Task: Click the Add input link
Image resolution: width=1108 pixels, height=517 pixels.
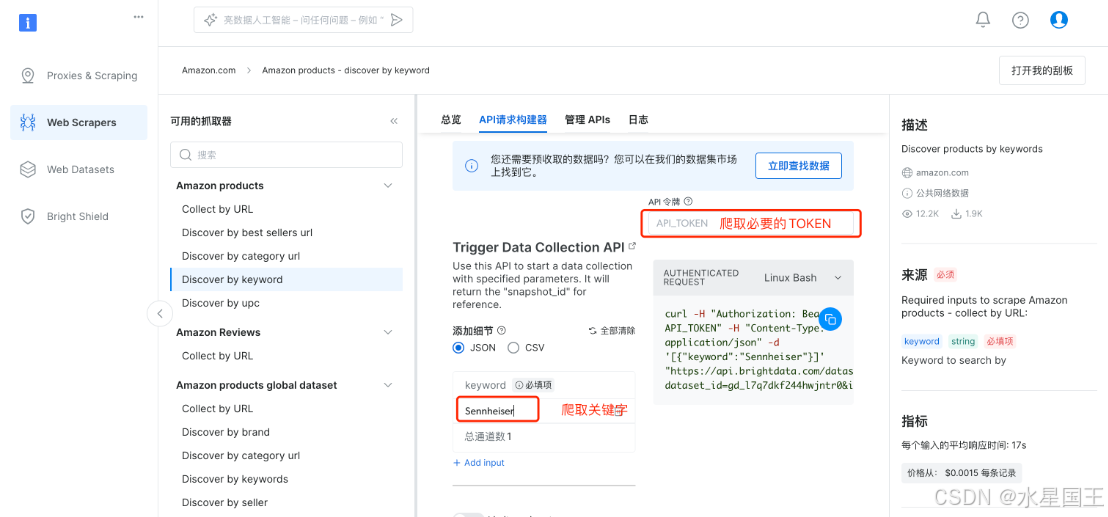Action: coord(478,463)
